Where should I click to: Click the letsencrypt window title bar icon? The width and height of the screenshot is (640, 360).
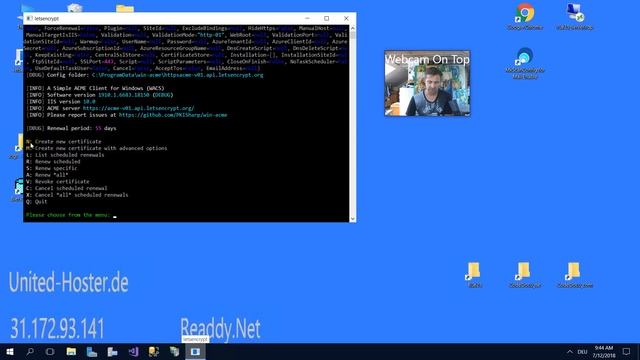coord(29,18)
